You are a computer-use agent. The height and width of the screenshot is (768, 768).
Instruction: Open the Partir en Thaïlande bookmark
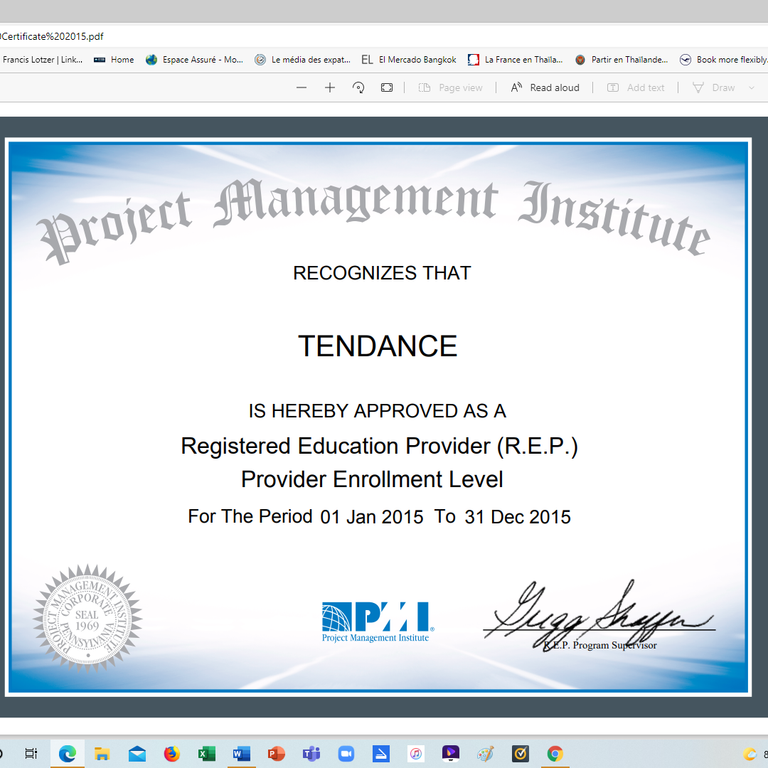[x=622, y=60]
